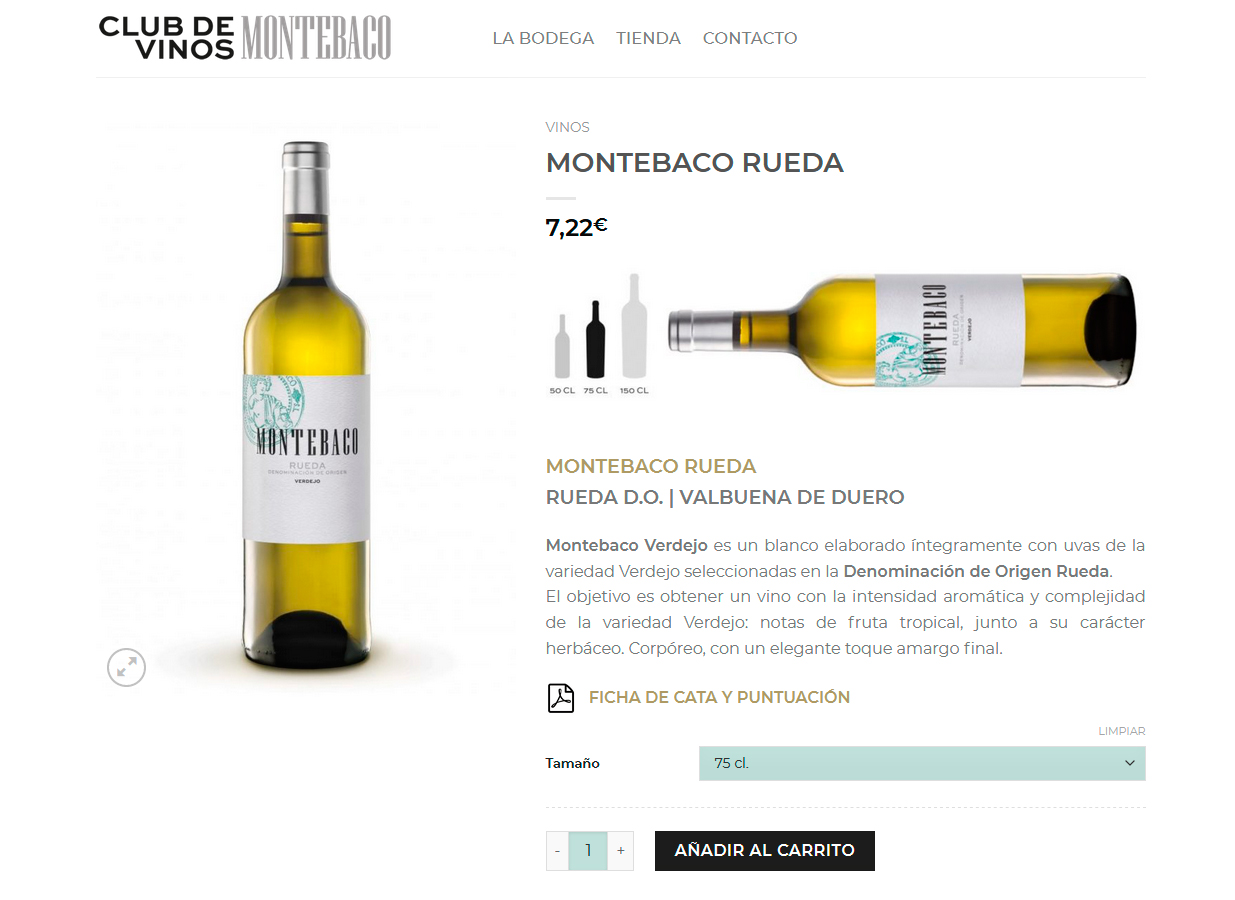Click the Limpiar link to clear selection
1235x900 pixels.
click(1122, 731)
